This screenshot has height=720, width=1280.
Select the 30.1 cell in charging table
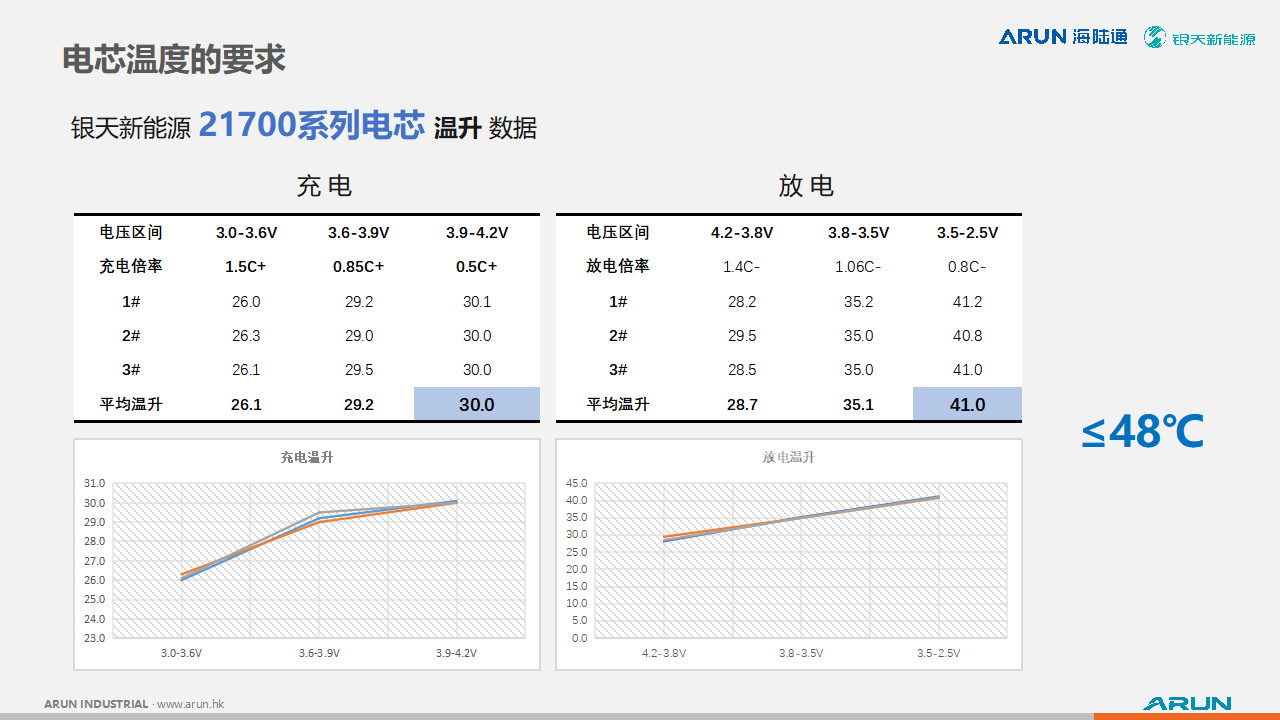tap(477, 302)
